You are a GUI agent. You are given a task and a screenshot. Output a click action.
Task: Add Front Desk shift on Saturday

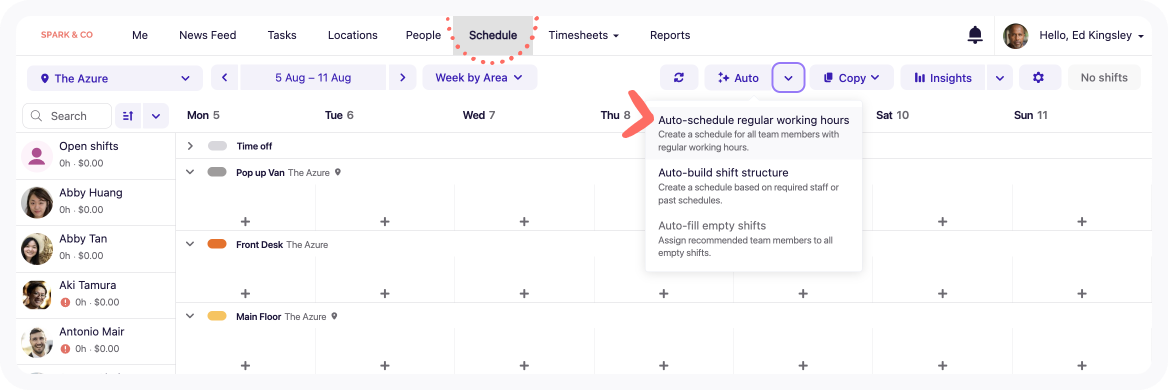pos(942,293)
